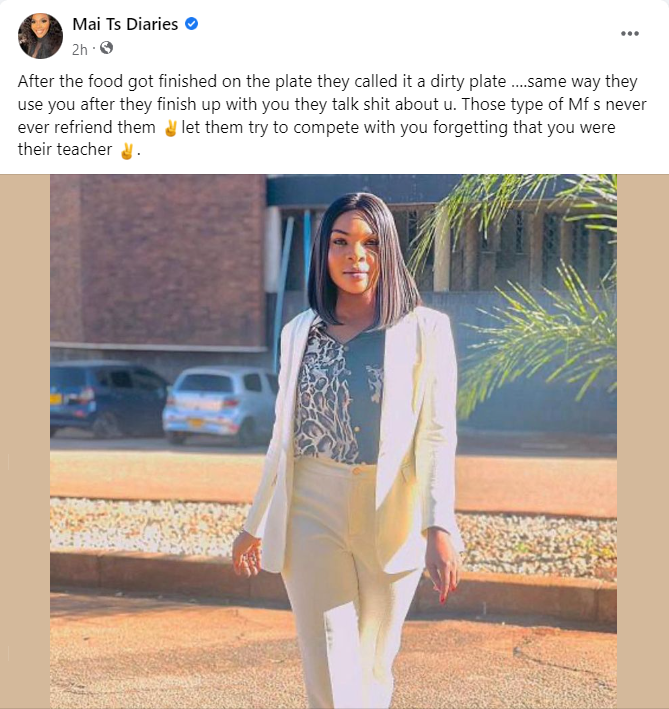Screen dimensions: 669x709
Task: Click the words 'dirty plate' in the post
Action: [x=468, y=82]
